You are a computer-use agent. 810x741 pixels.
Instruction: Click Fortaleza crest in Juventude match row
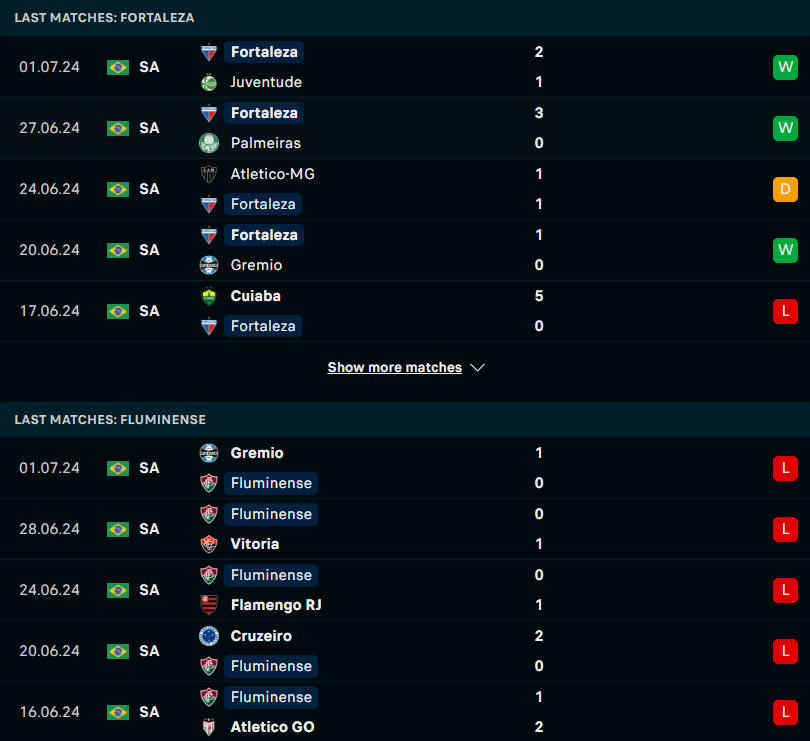[209, 52]
